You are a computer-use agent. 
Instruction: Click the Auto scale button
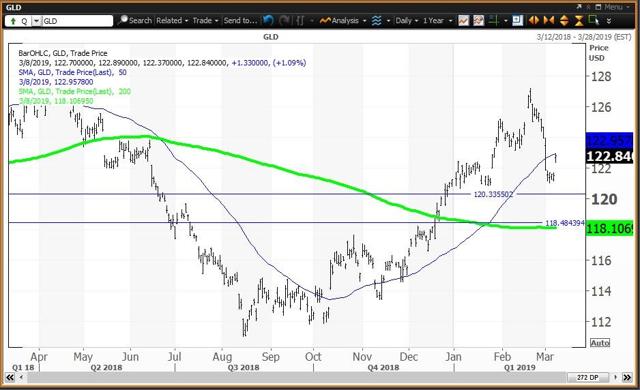(600, 343)
